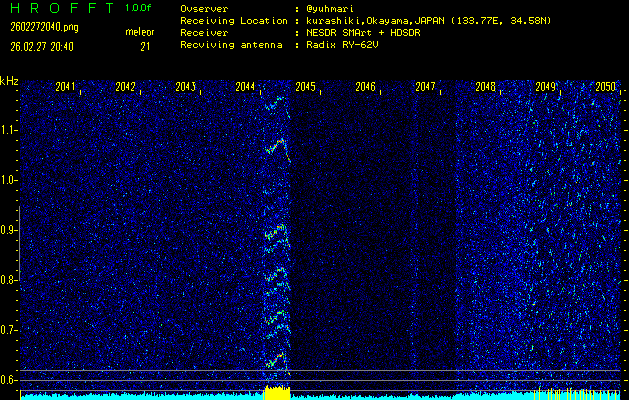Click the meteor count label
This screenshot has width=629, height=400.
point(139,32)
